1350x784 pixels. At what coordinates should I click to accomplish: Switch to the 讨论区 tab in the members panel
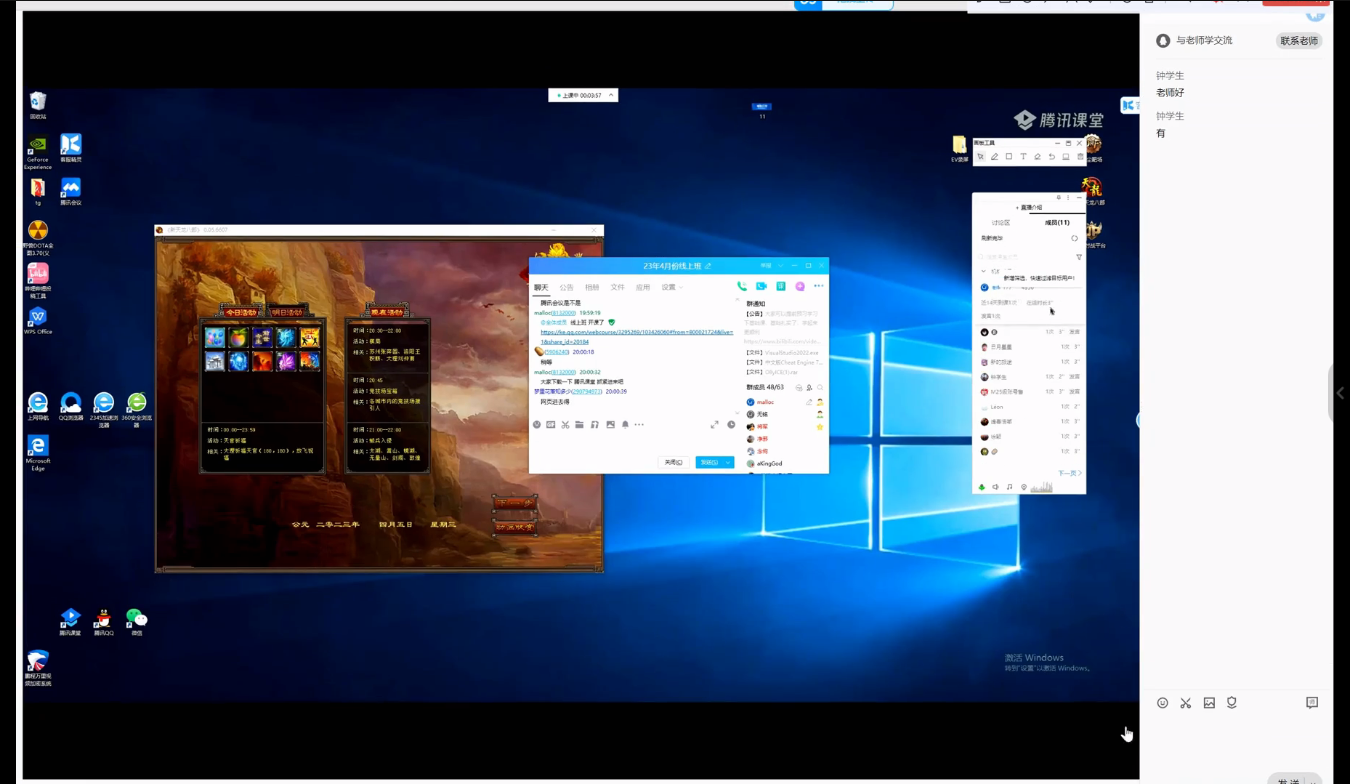click(x=1001, y=222)
